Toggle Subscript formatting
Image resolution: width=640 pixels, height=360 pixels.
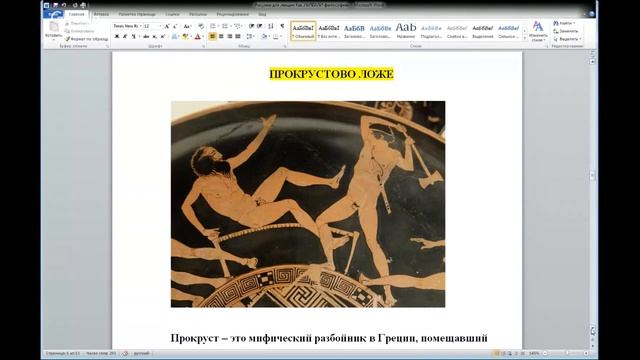(154, 37)
